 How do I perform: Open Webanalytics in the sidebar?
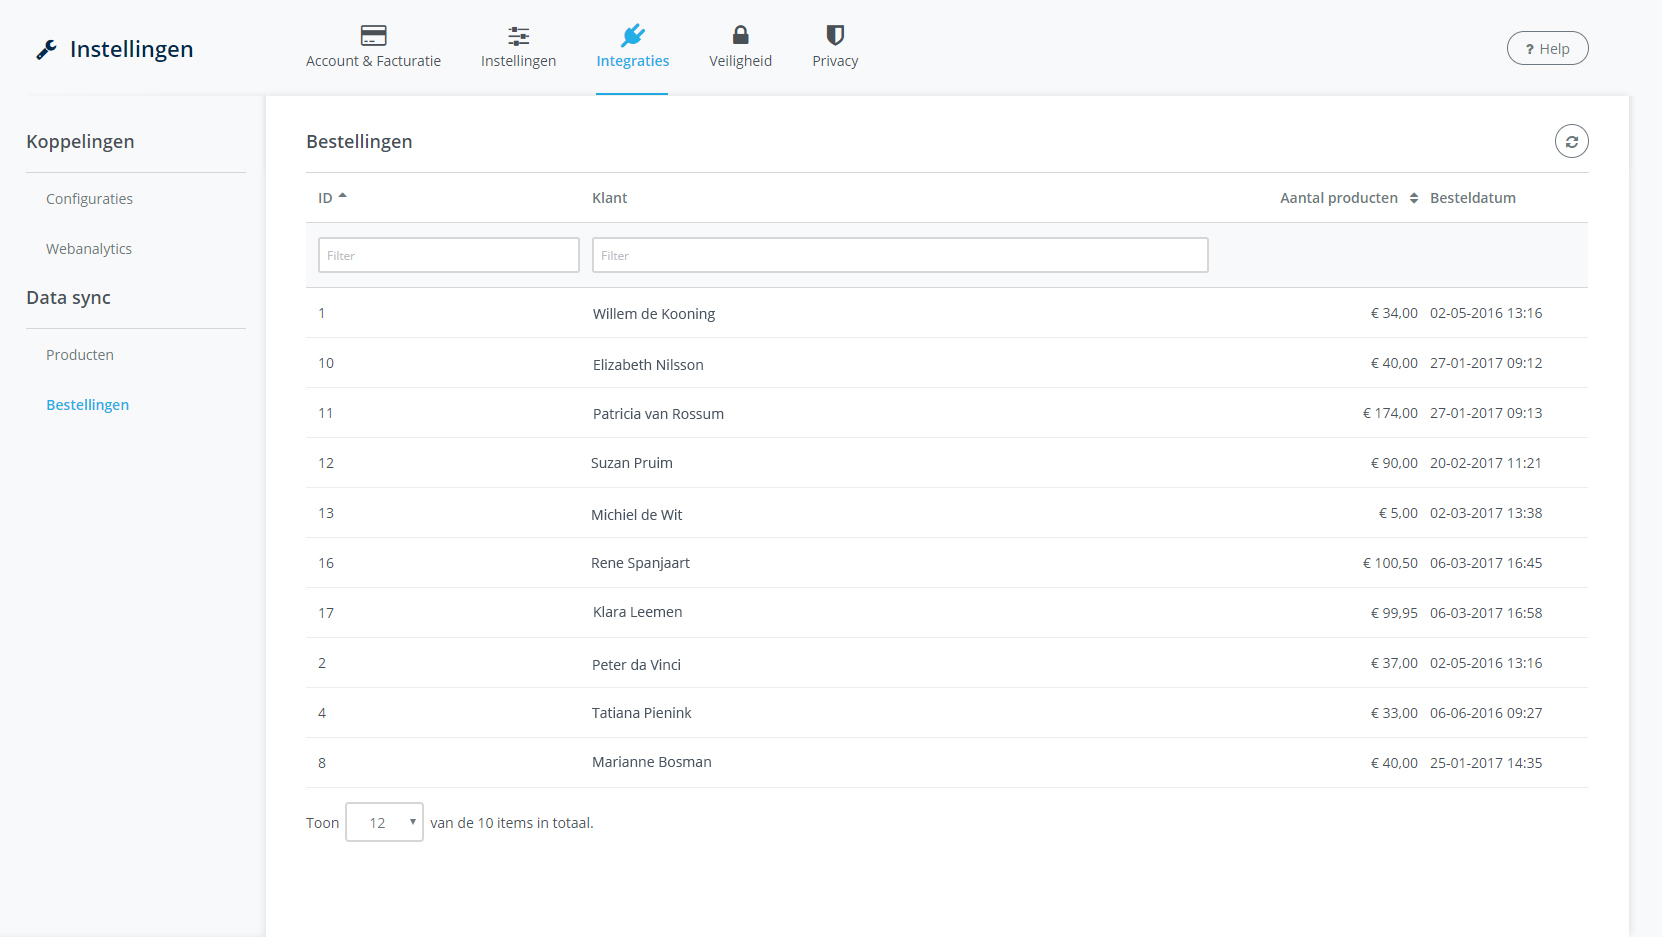(89, 249)
